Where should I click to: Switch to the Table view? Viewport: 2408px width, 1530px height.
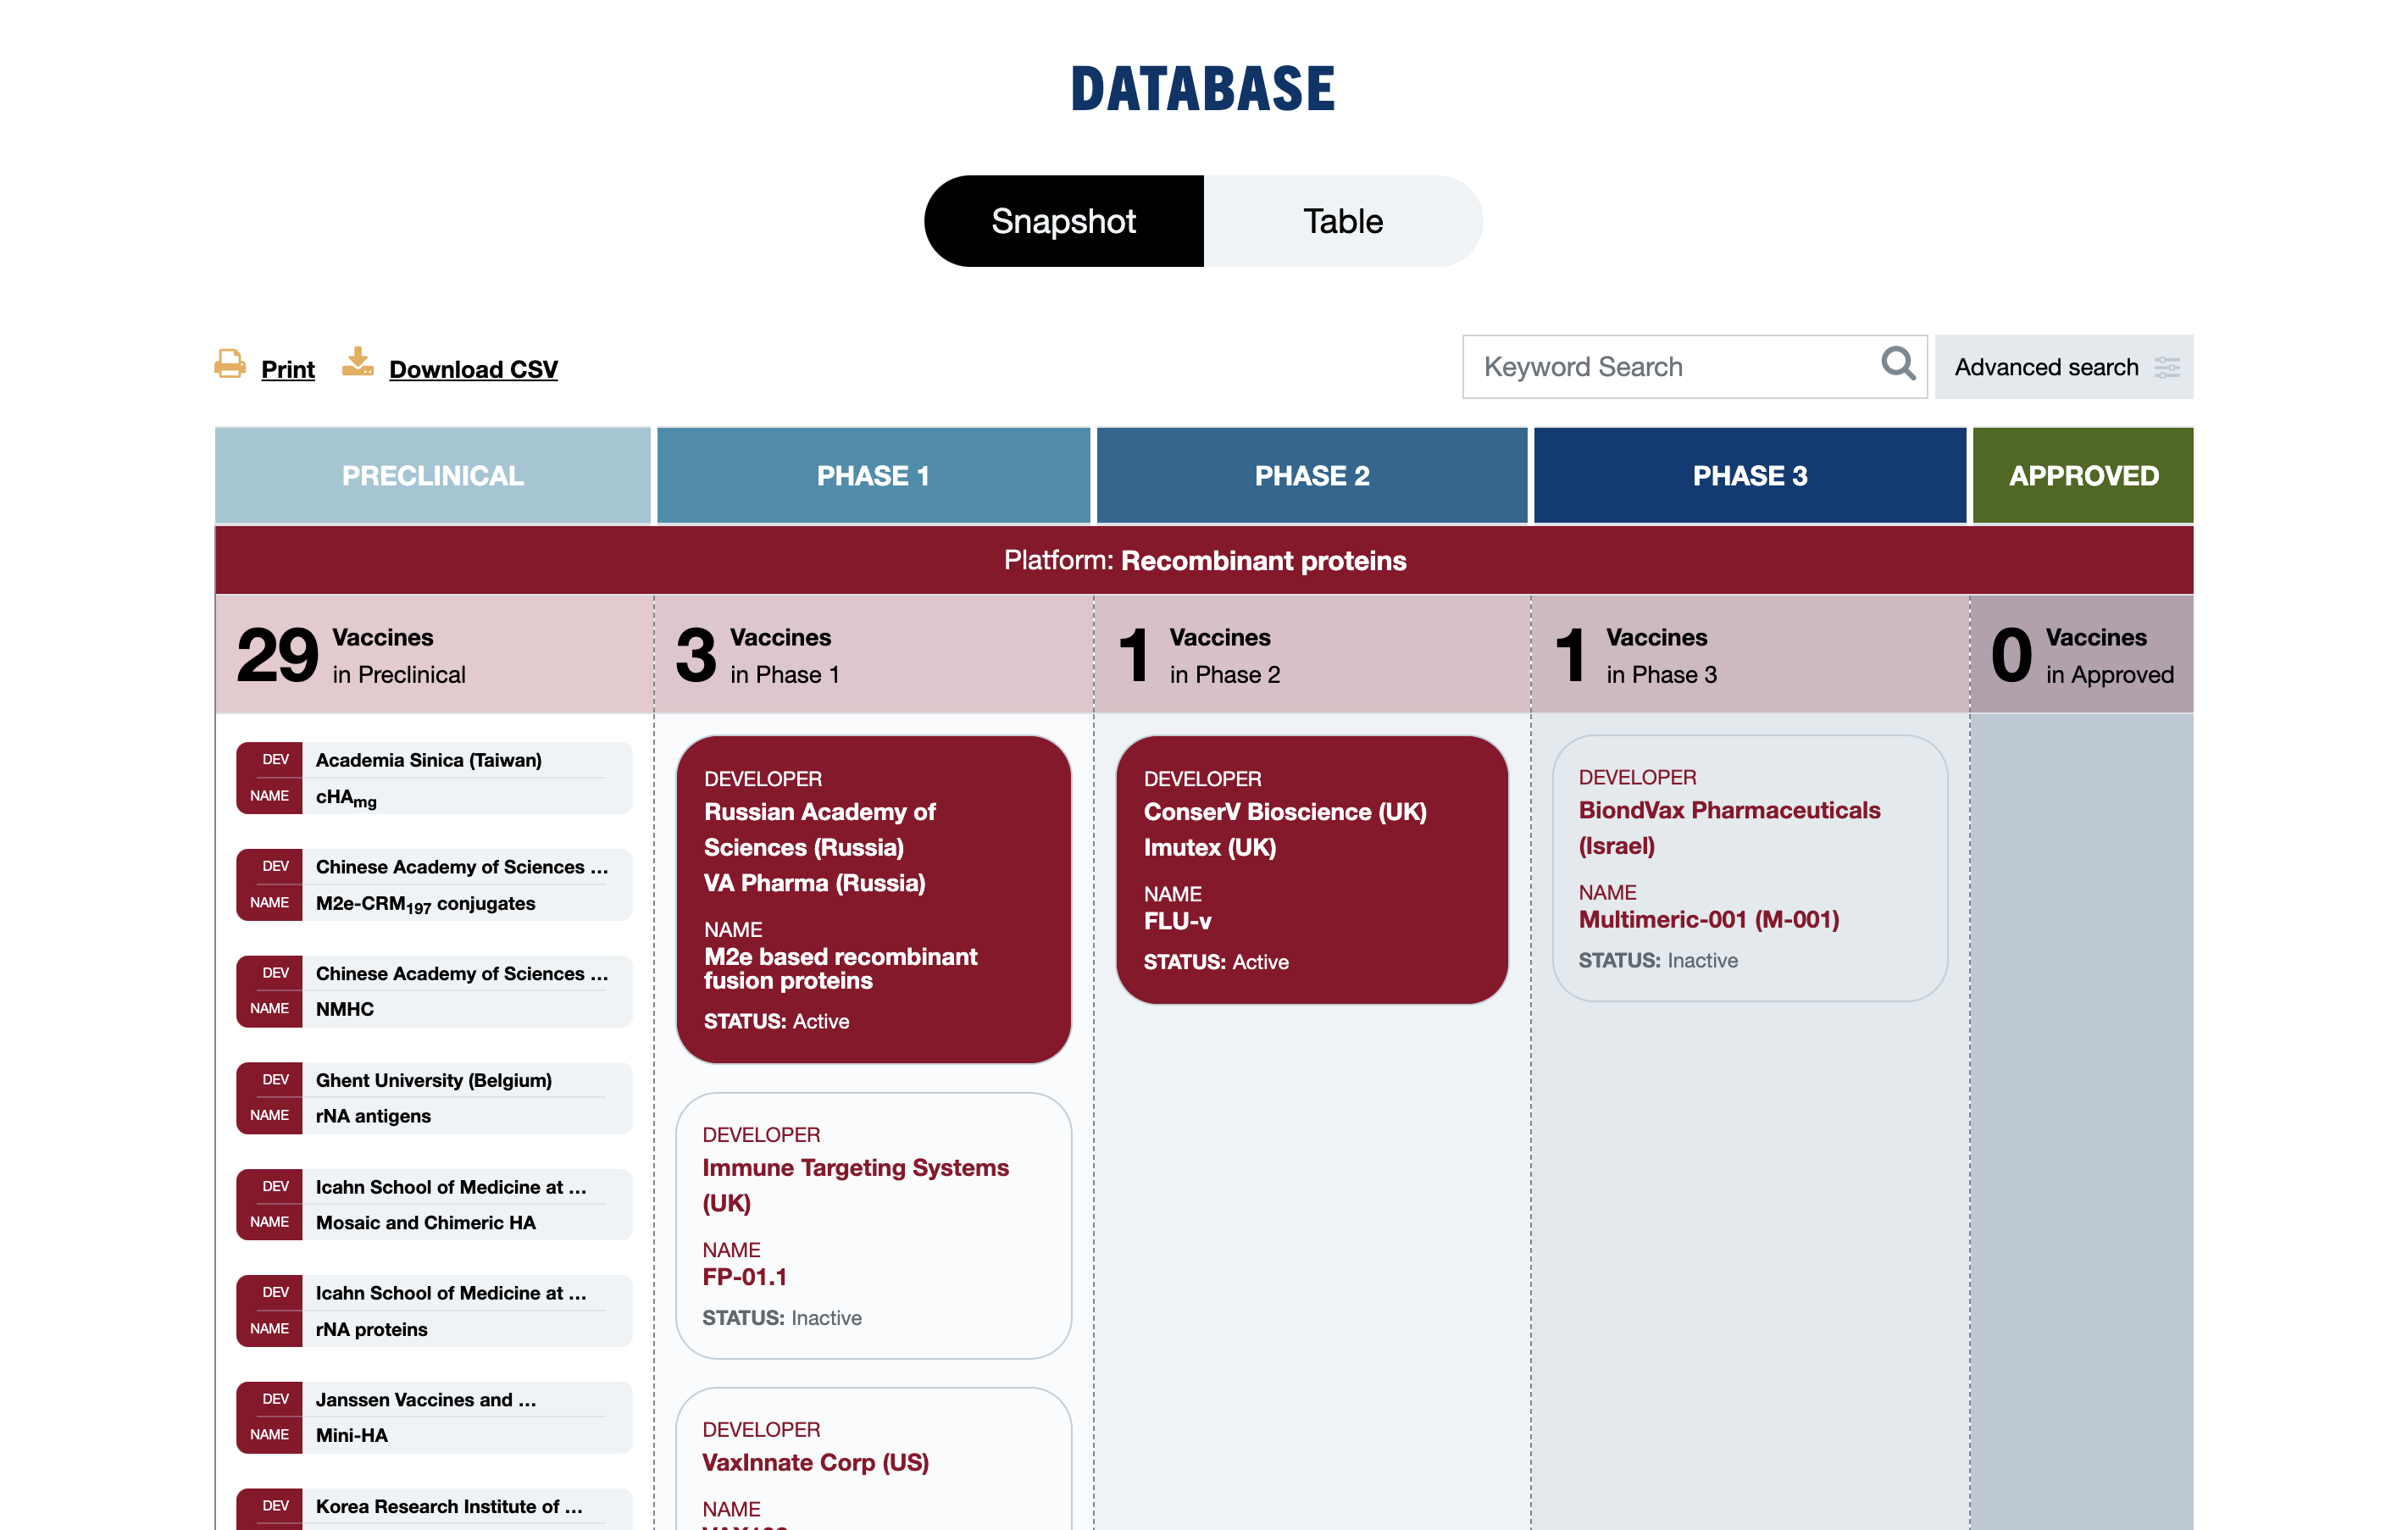[x=1342, y=221]
